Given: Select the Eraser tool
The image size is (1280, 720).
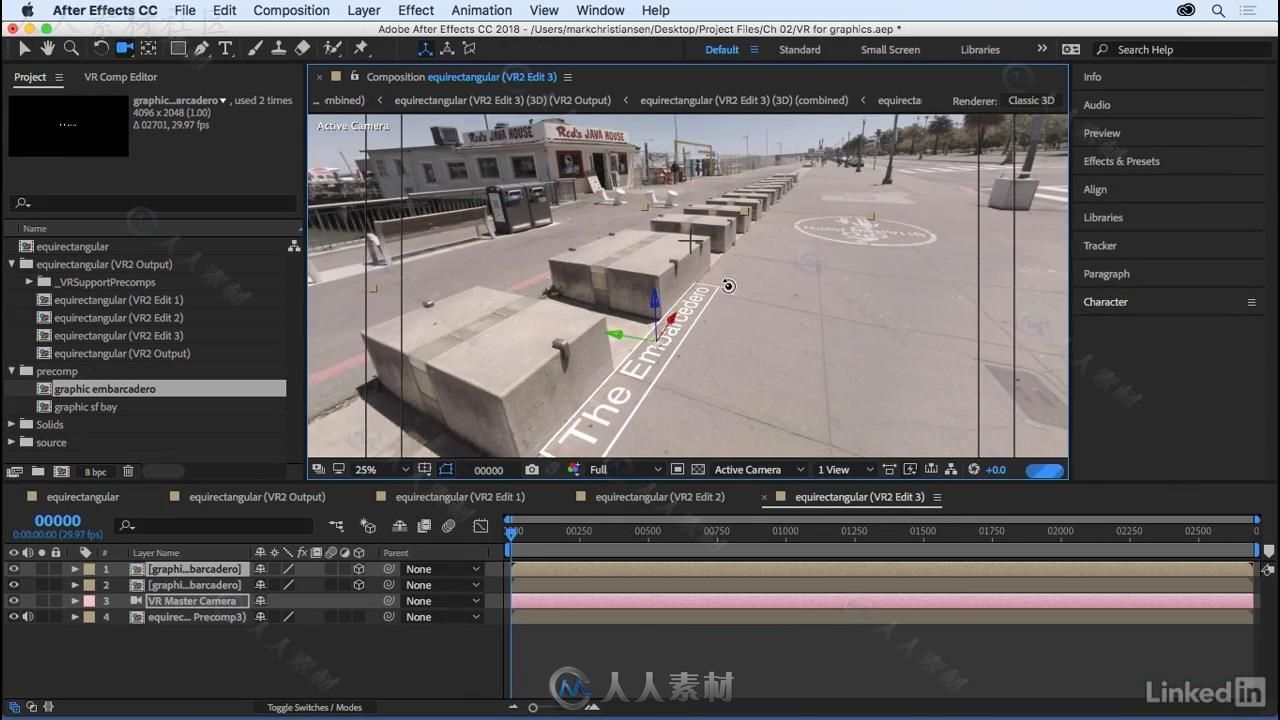Looking at the screenshot, I should pos(302,48).
